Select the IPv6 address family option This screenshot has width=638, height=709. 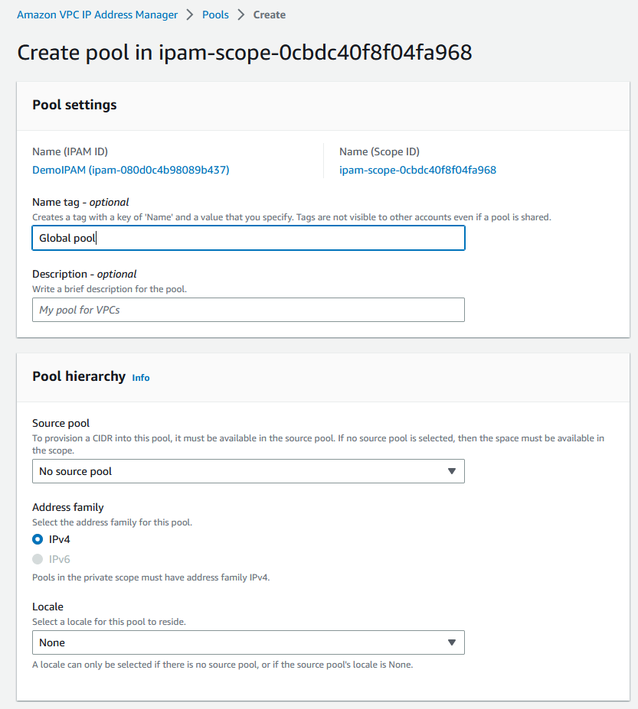pos(38,559)
